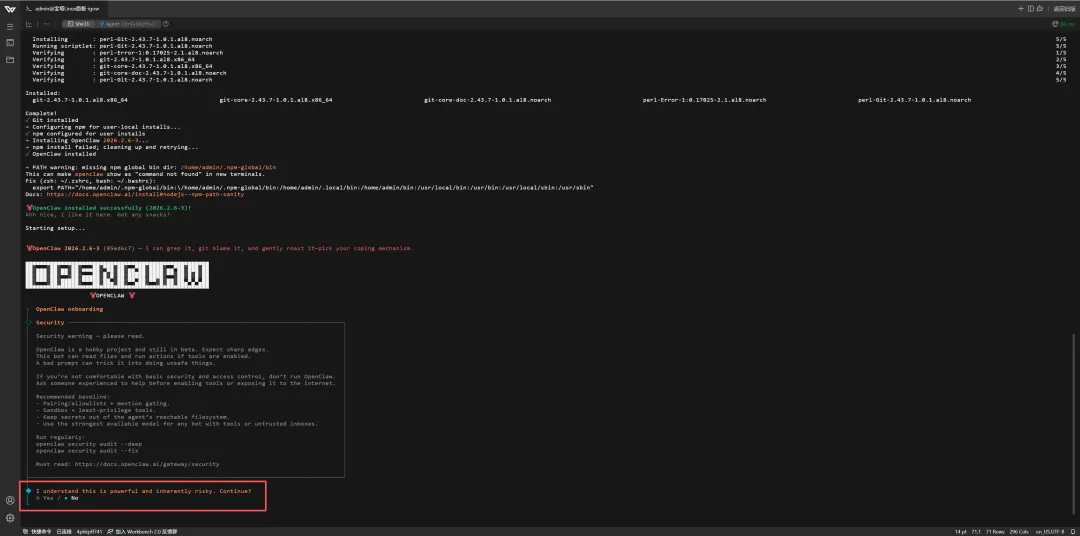Click the 'Complete!' line
This screenshot has width=1080, height=536.
41,113
